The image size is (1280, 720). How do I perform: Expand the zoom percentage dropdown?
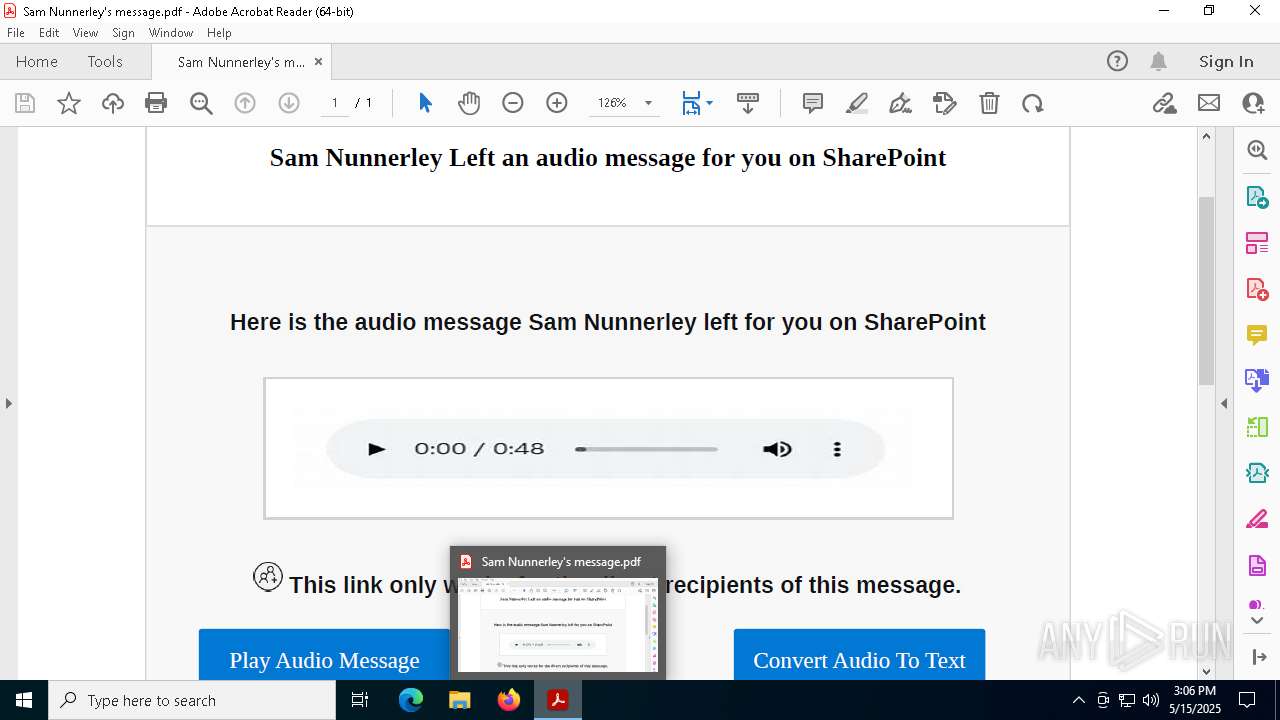tap(648, 103)
